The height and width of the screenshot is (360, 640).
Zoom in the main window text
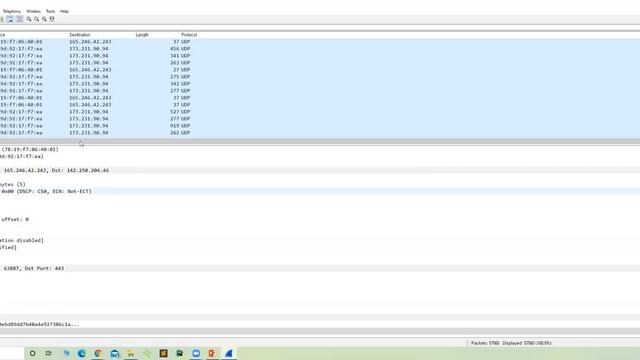point(29,19)
